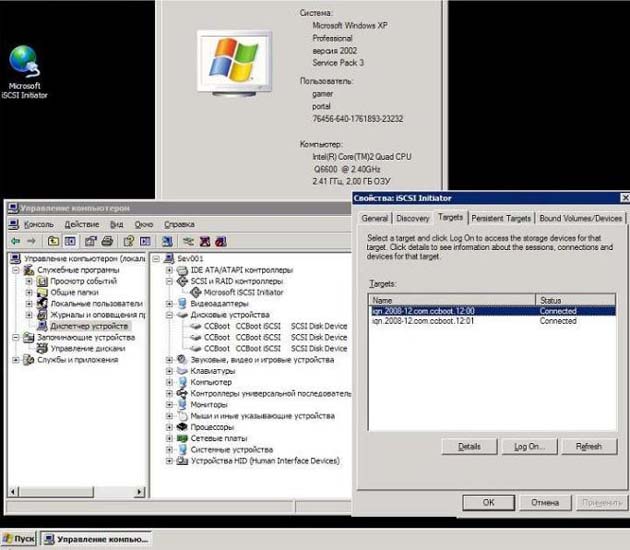Viewport: 630px width, 550px height.
Task: Collapse the Sev001 root node
Action: [x=156, y=258]
